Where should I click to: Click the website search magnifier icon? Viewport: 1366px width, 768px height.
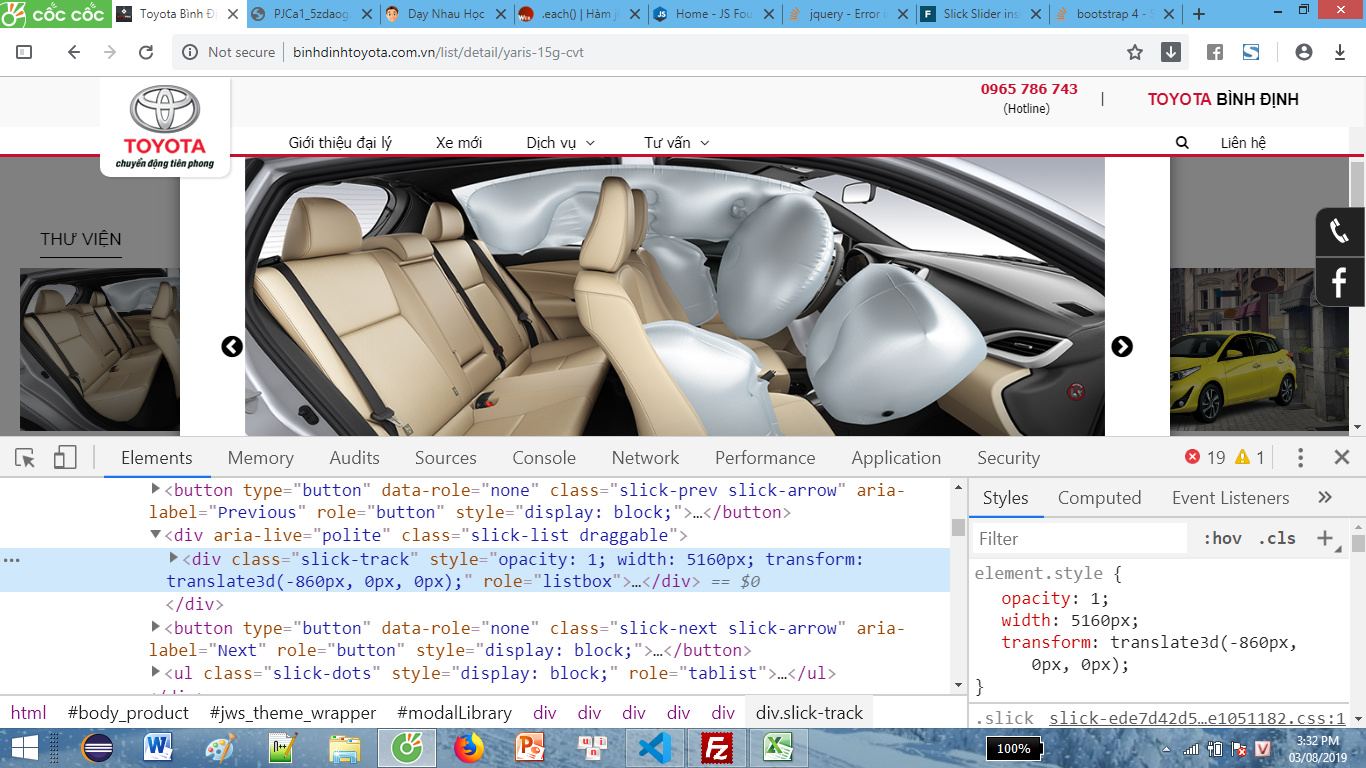coord(1182,143)
